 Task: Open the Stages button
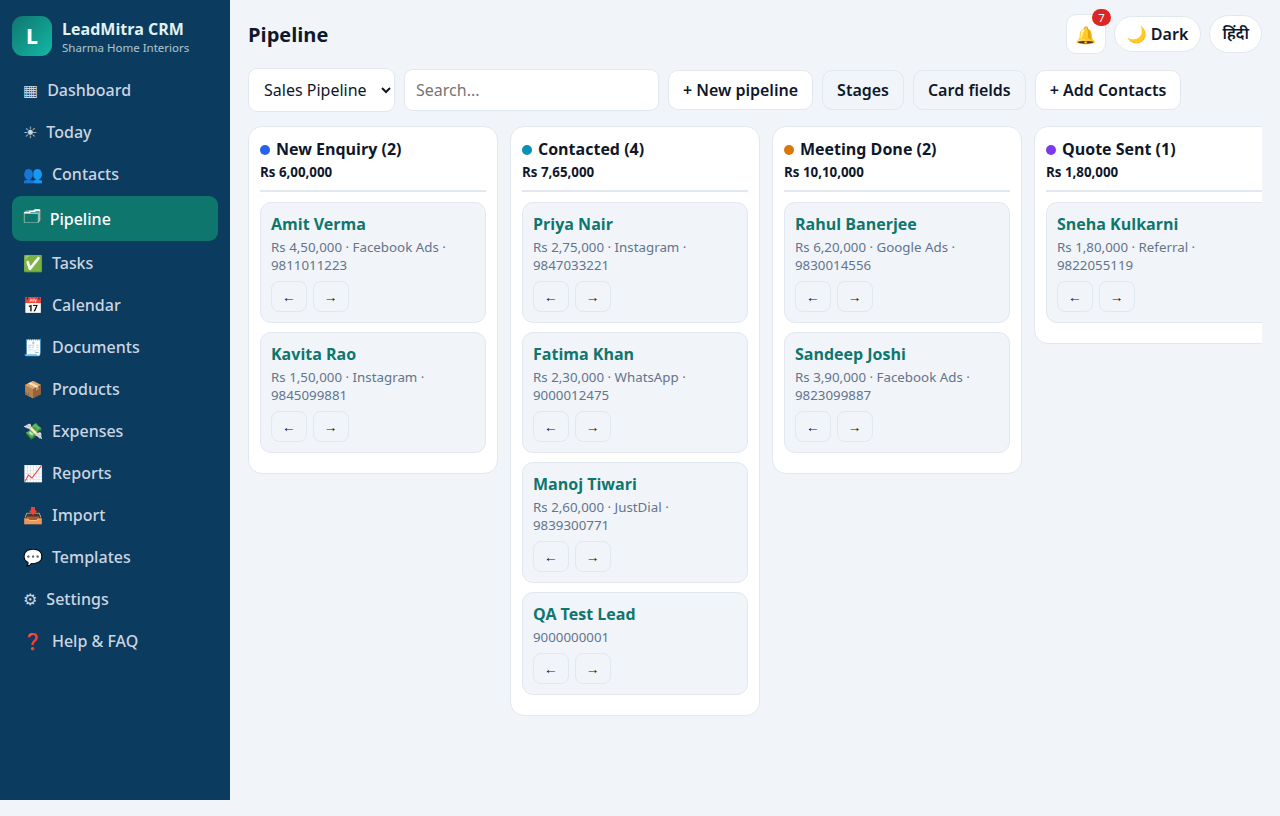(x=863, y=90)
